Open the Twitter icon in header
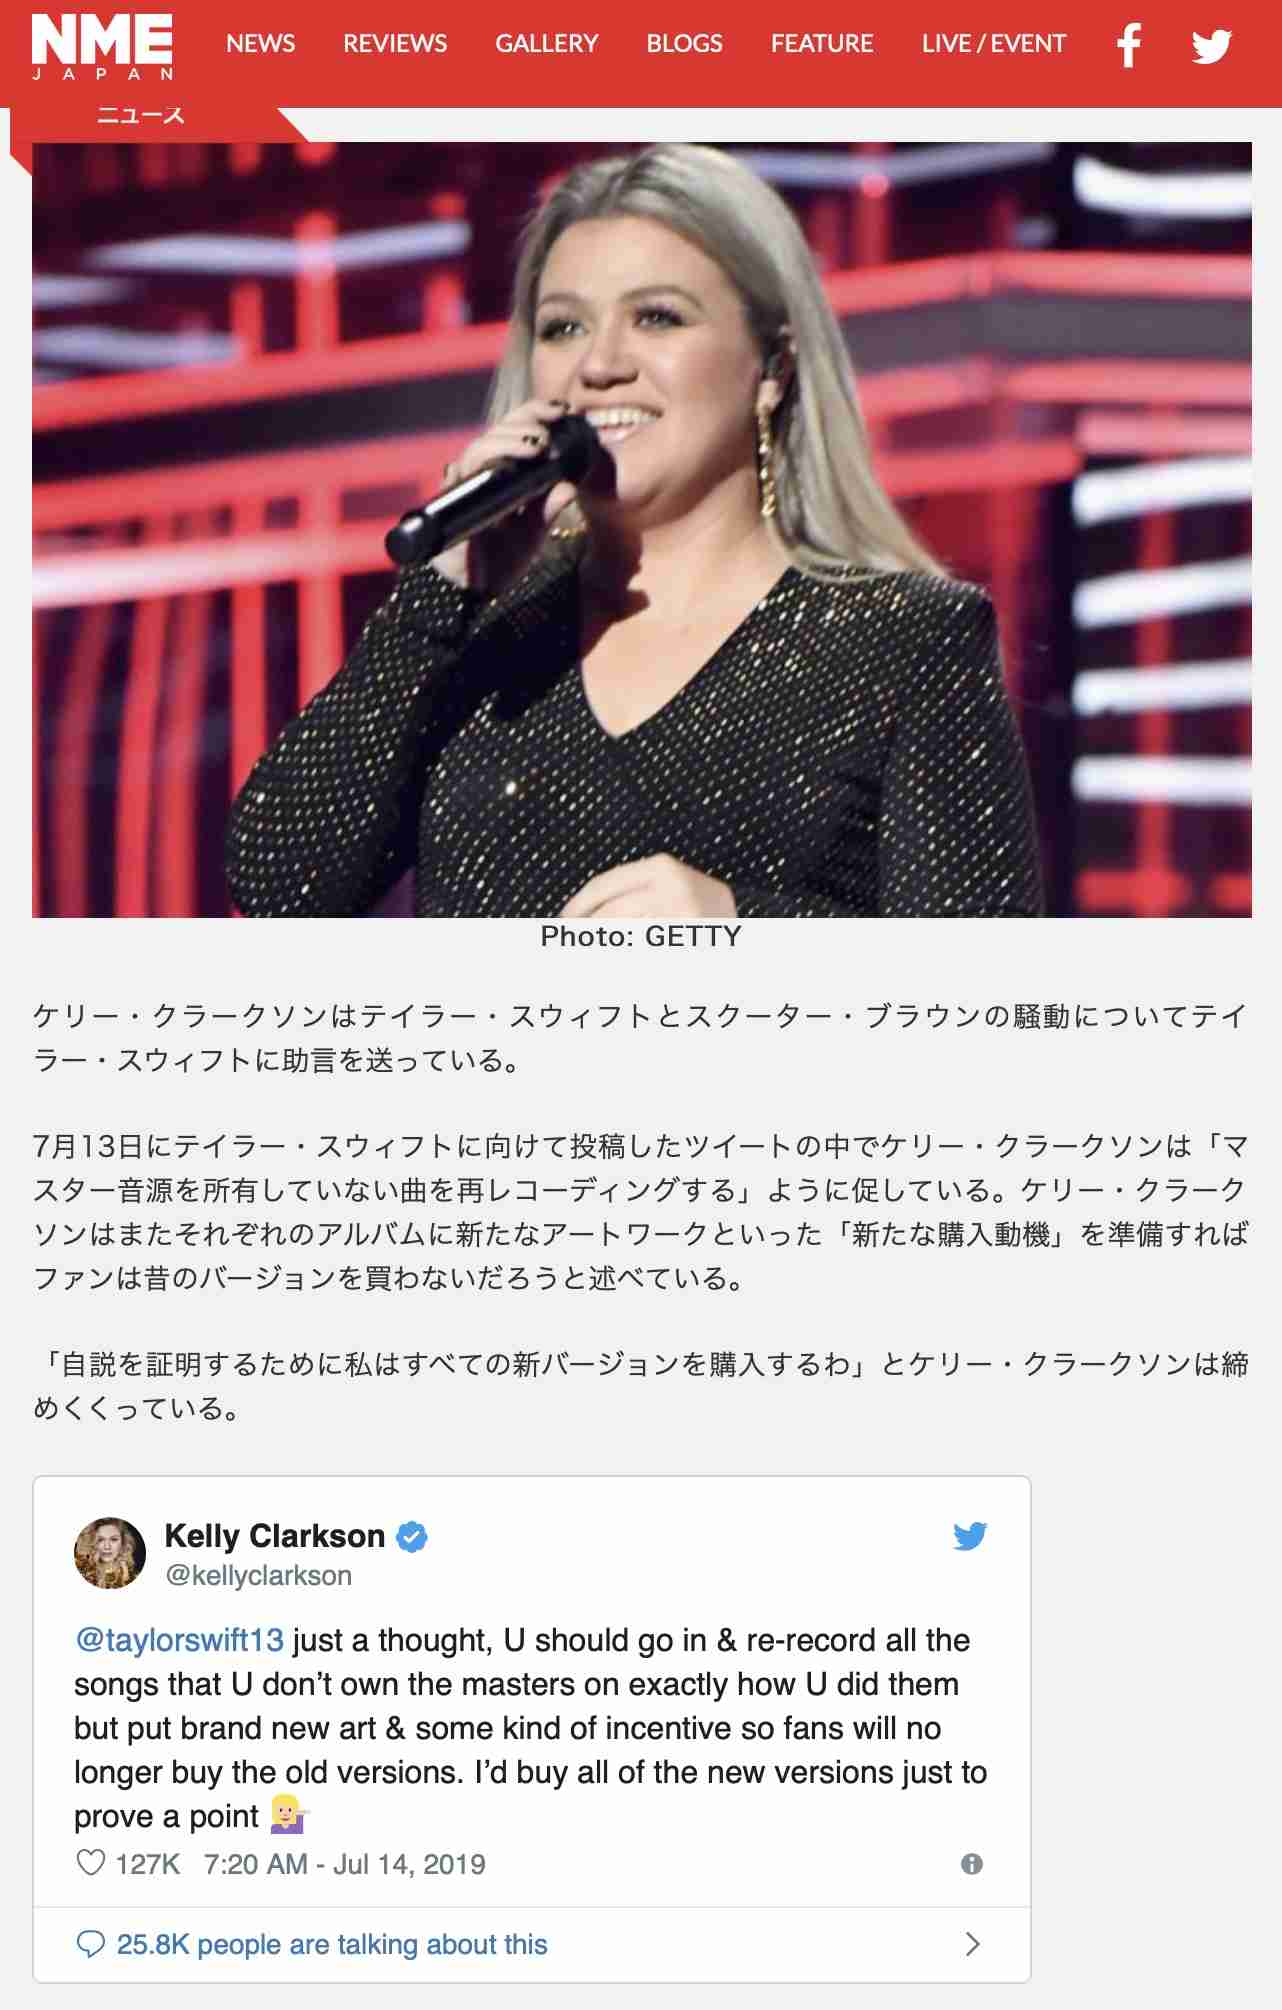The height and width of the screenshot is (2010, 1282). point(1211,46)
